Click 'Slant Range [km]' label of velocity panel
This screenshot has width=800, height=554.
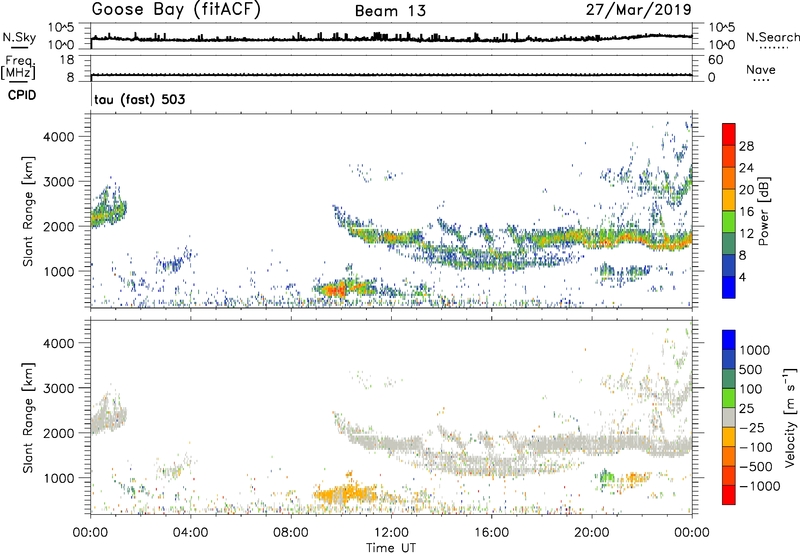point(28,417)
